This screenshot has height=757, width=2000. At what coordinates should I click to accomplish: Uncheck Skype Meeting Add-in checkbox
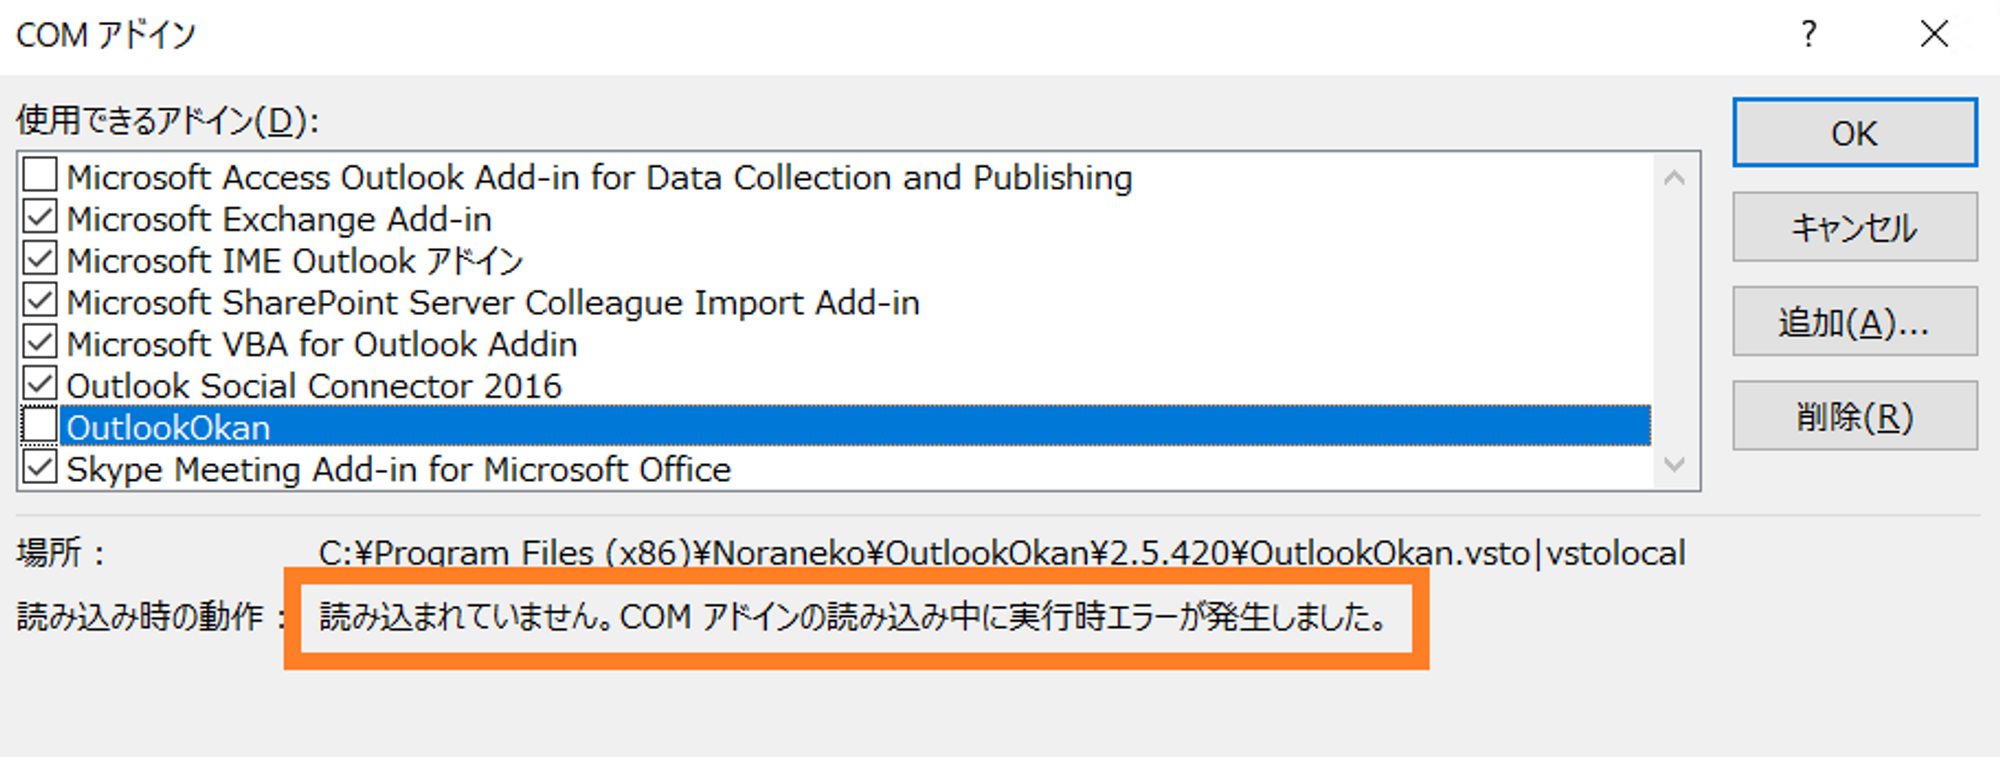pos(40,468)
